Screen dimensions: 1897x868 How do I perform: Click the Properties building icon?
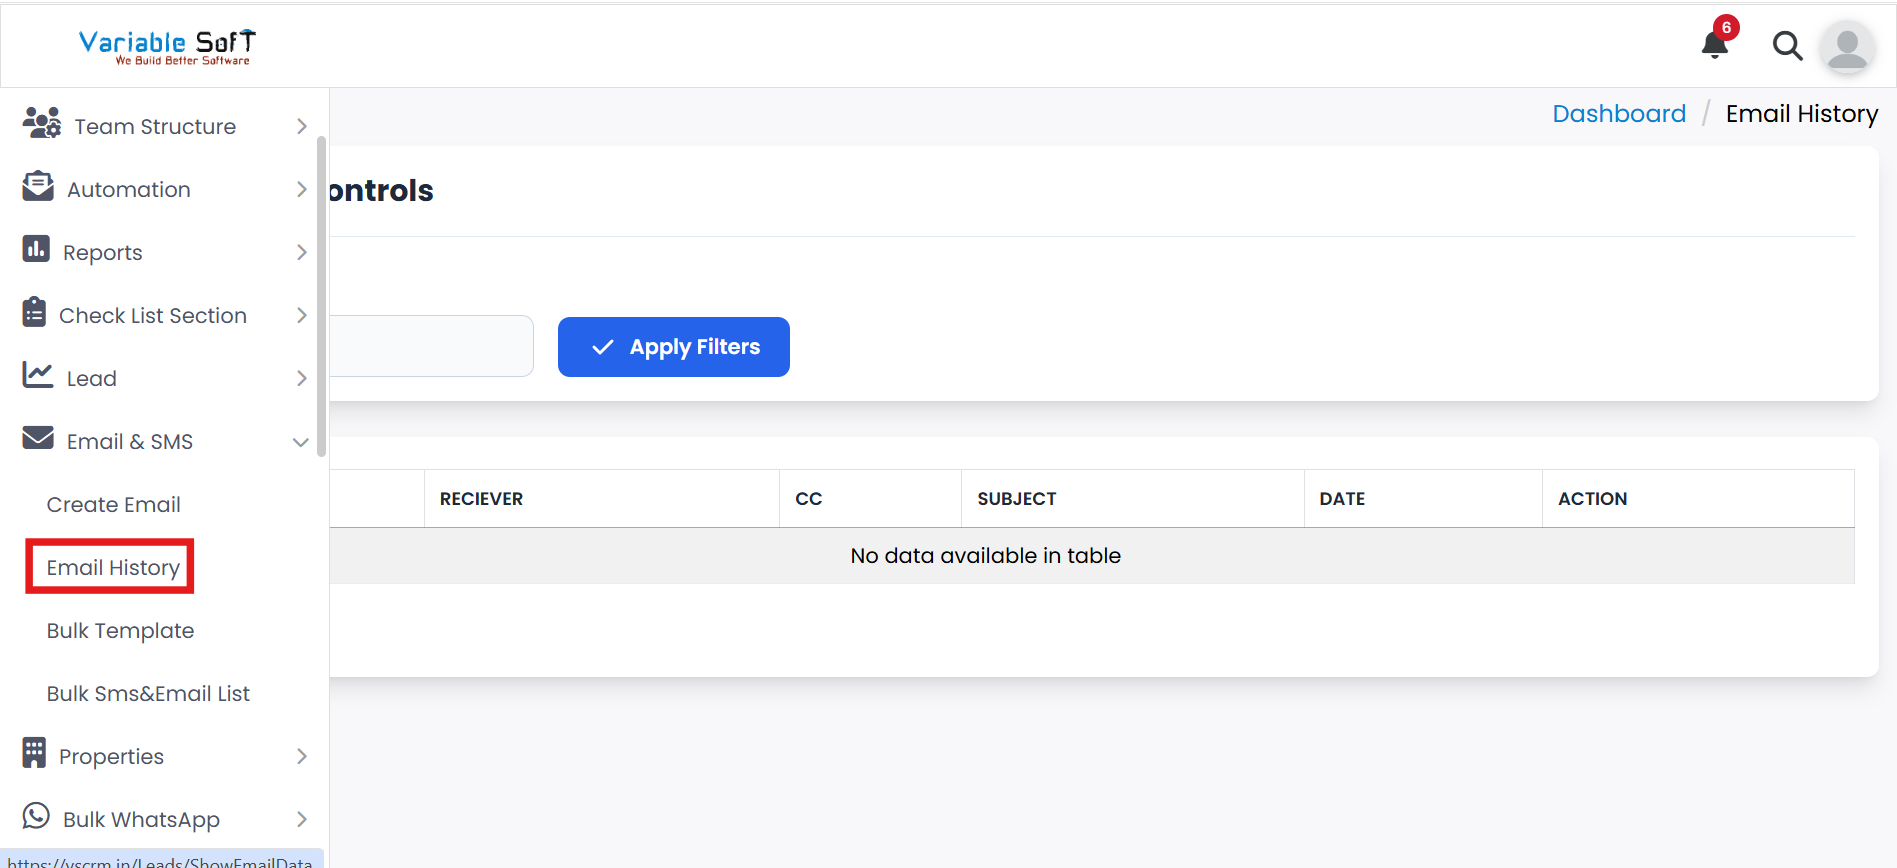tap(34, 753)
